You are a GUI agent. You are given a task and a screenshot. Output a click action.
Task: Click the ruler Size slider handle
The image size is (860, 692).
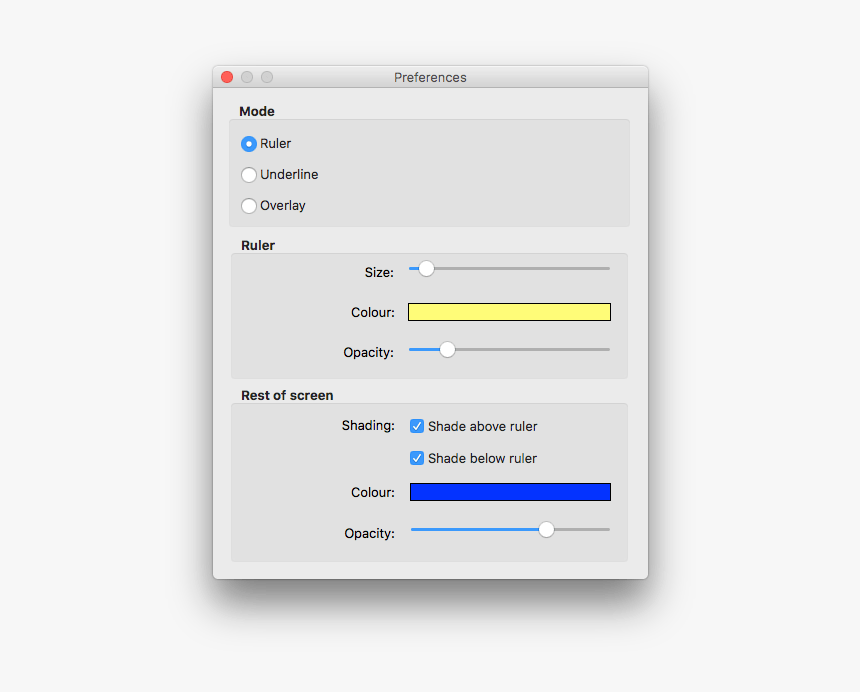pyautogui.click(x=425, y=268)
